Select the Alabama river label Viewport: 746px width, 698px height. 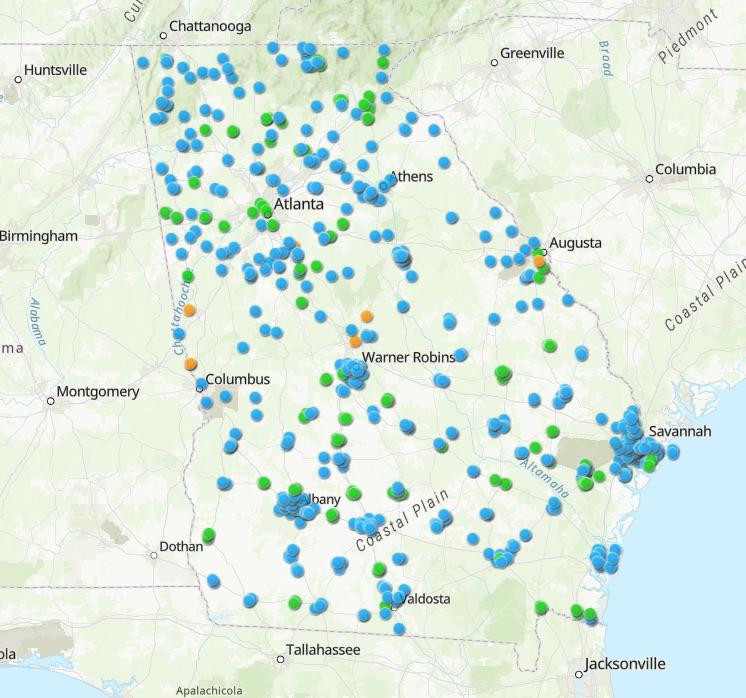point(37,322)
